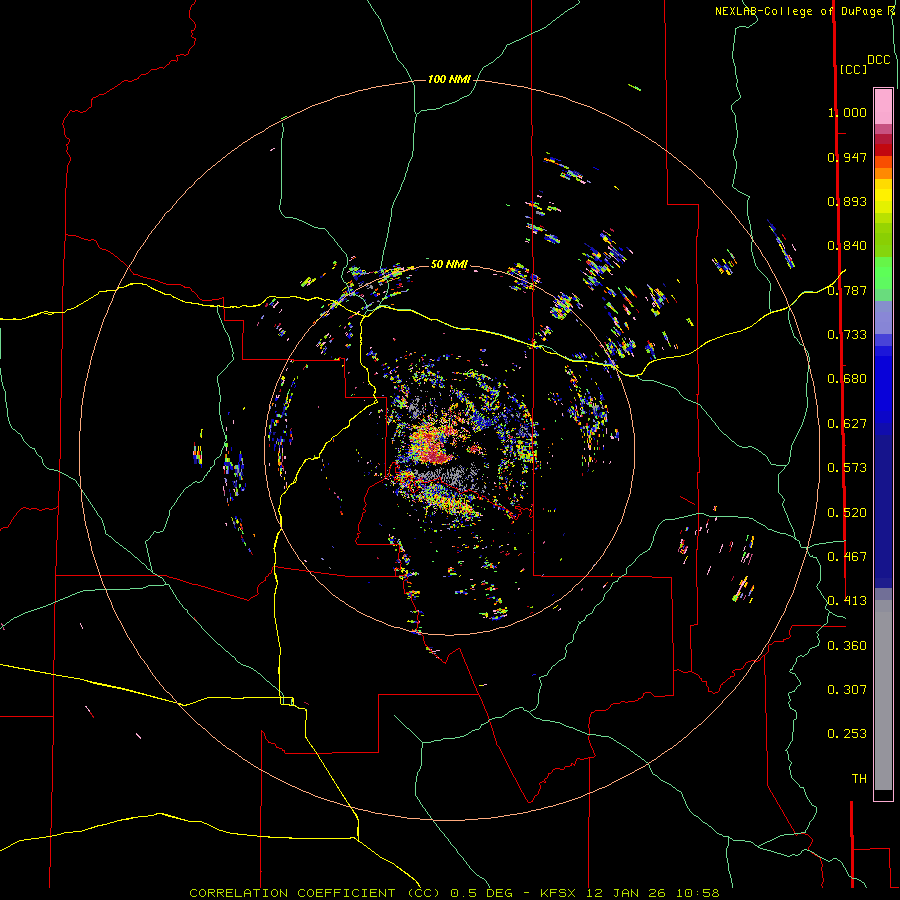Select the 0.947 legend value
The height and width of the screenshot is (900, 900).
[x=847, y=157]
